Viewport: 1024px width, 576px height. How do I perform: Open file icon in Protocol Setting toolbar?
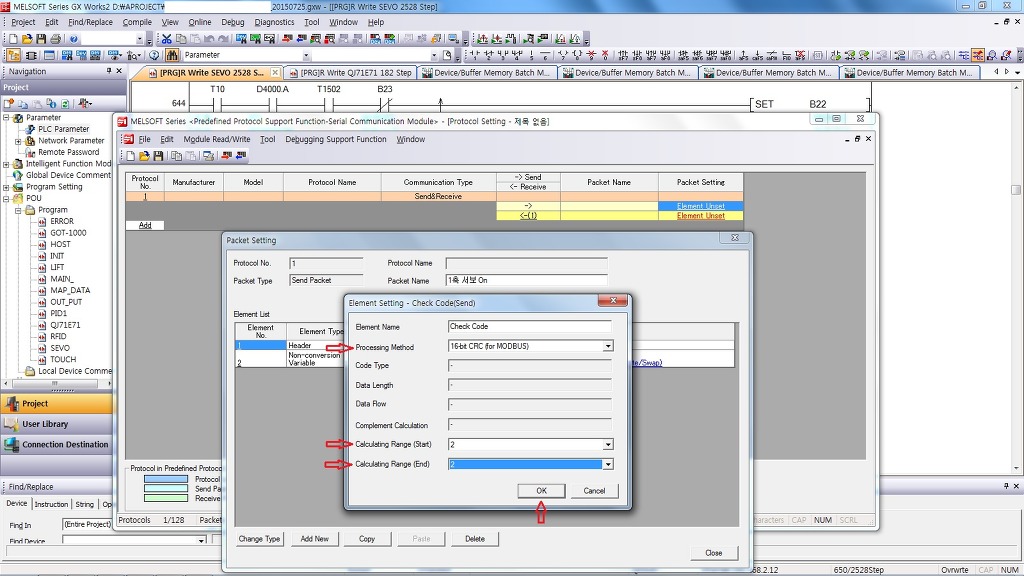click(144, 156)
